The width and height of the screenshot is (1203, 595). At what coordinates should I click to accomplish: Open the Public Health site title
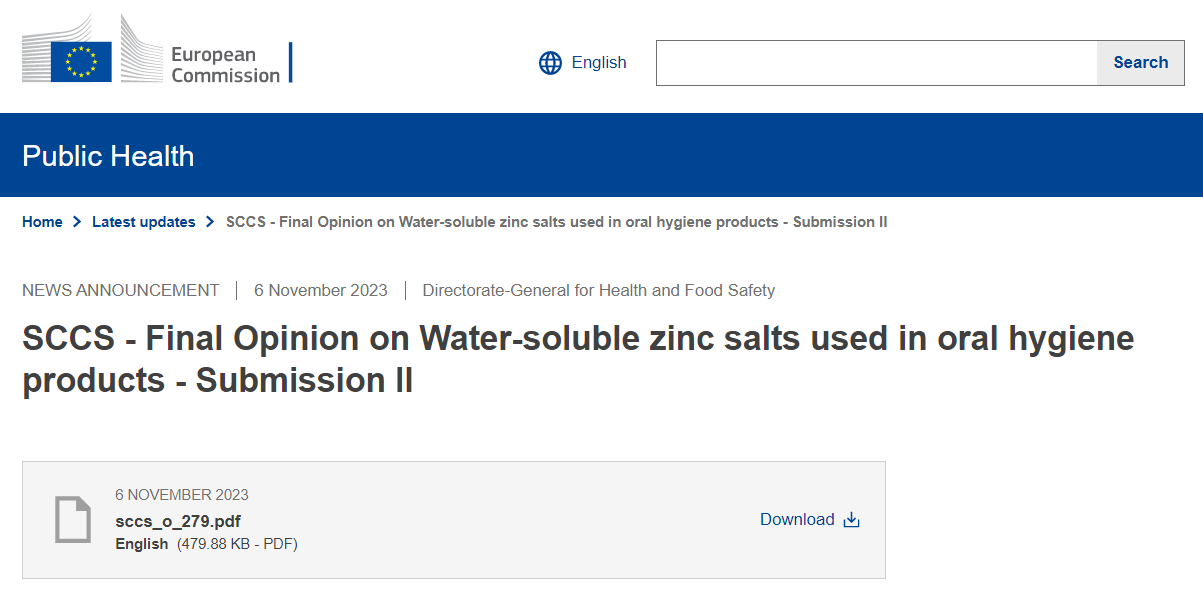[108, 156]
